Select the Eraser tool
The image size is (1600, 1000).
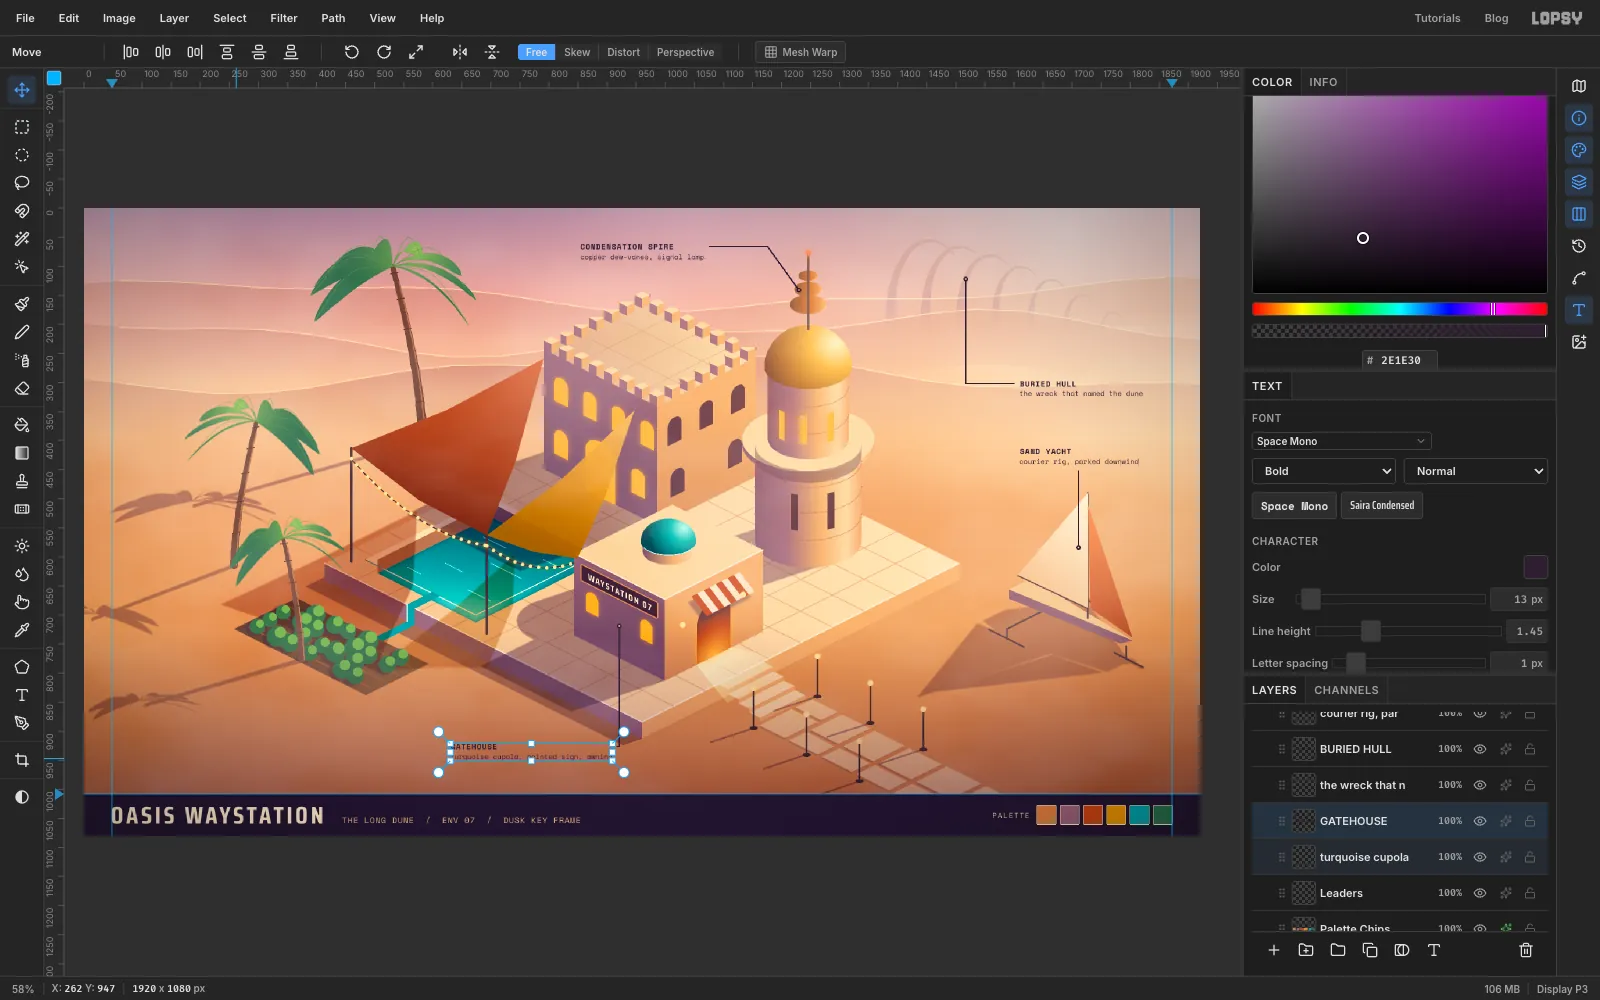point(22,389)
